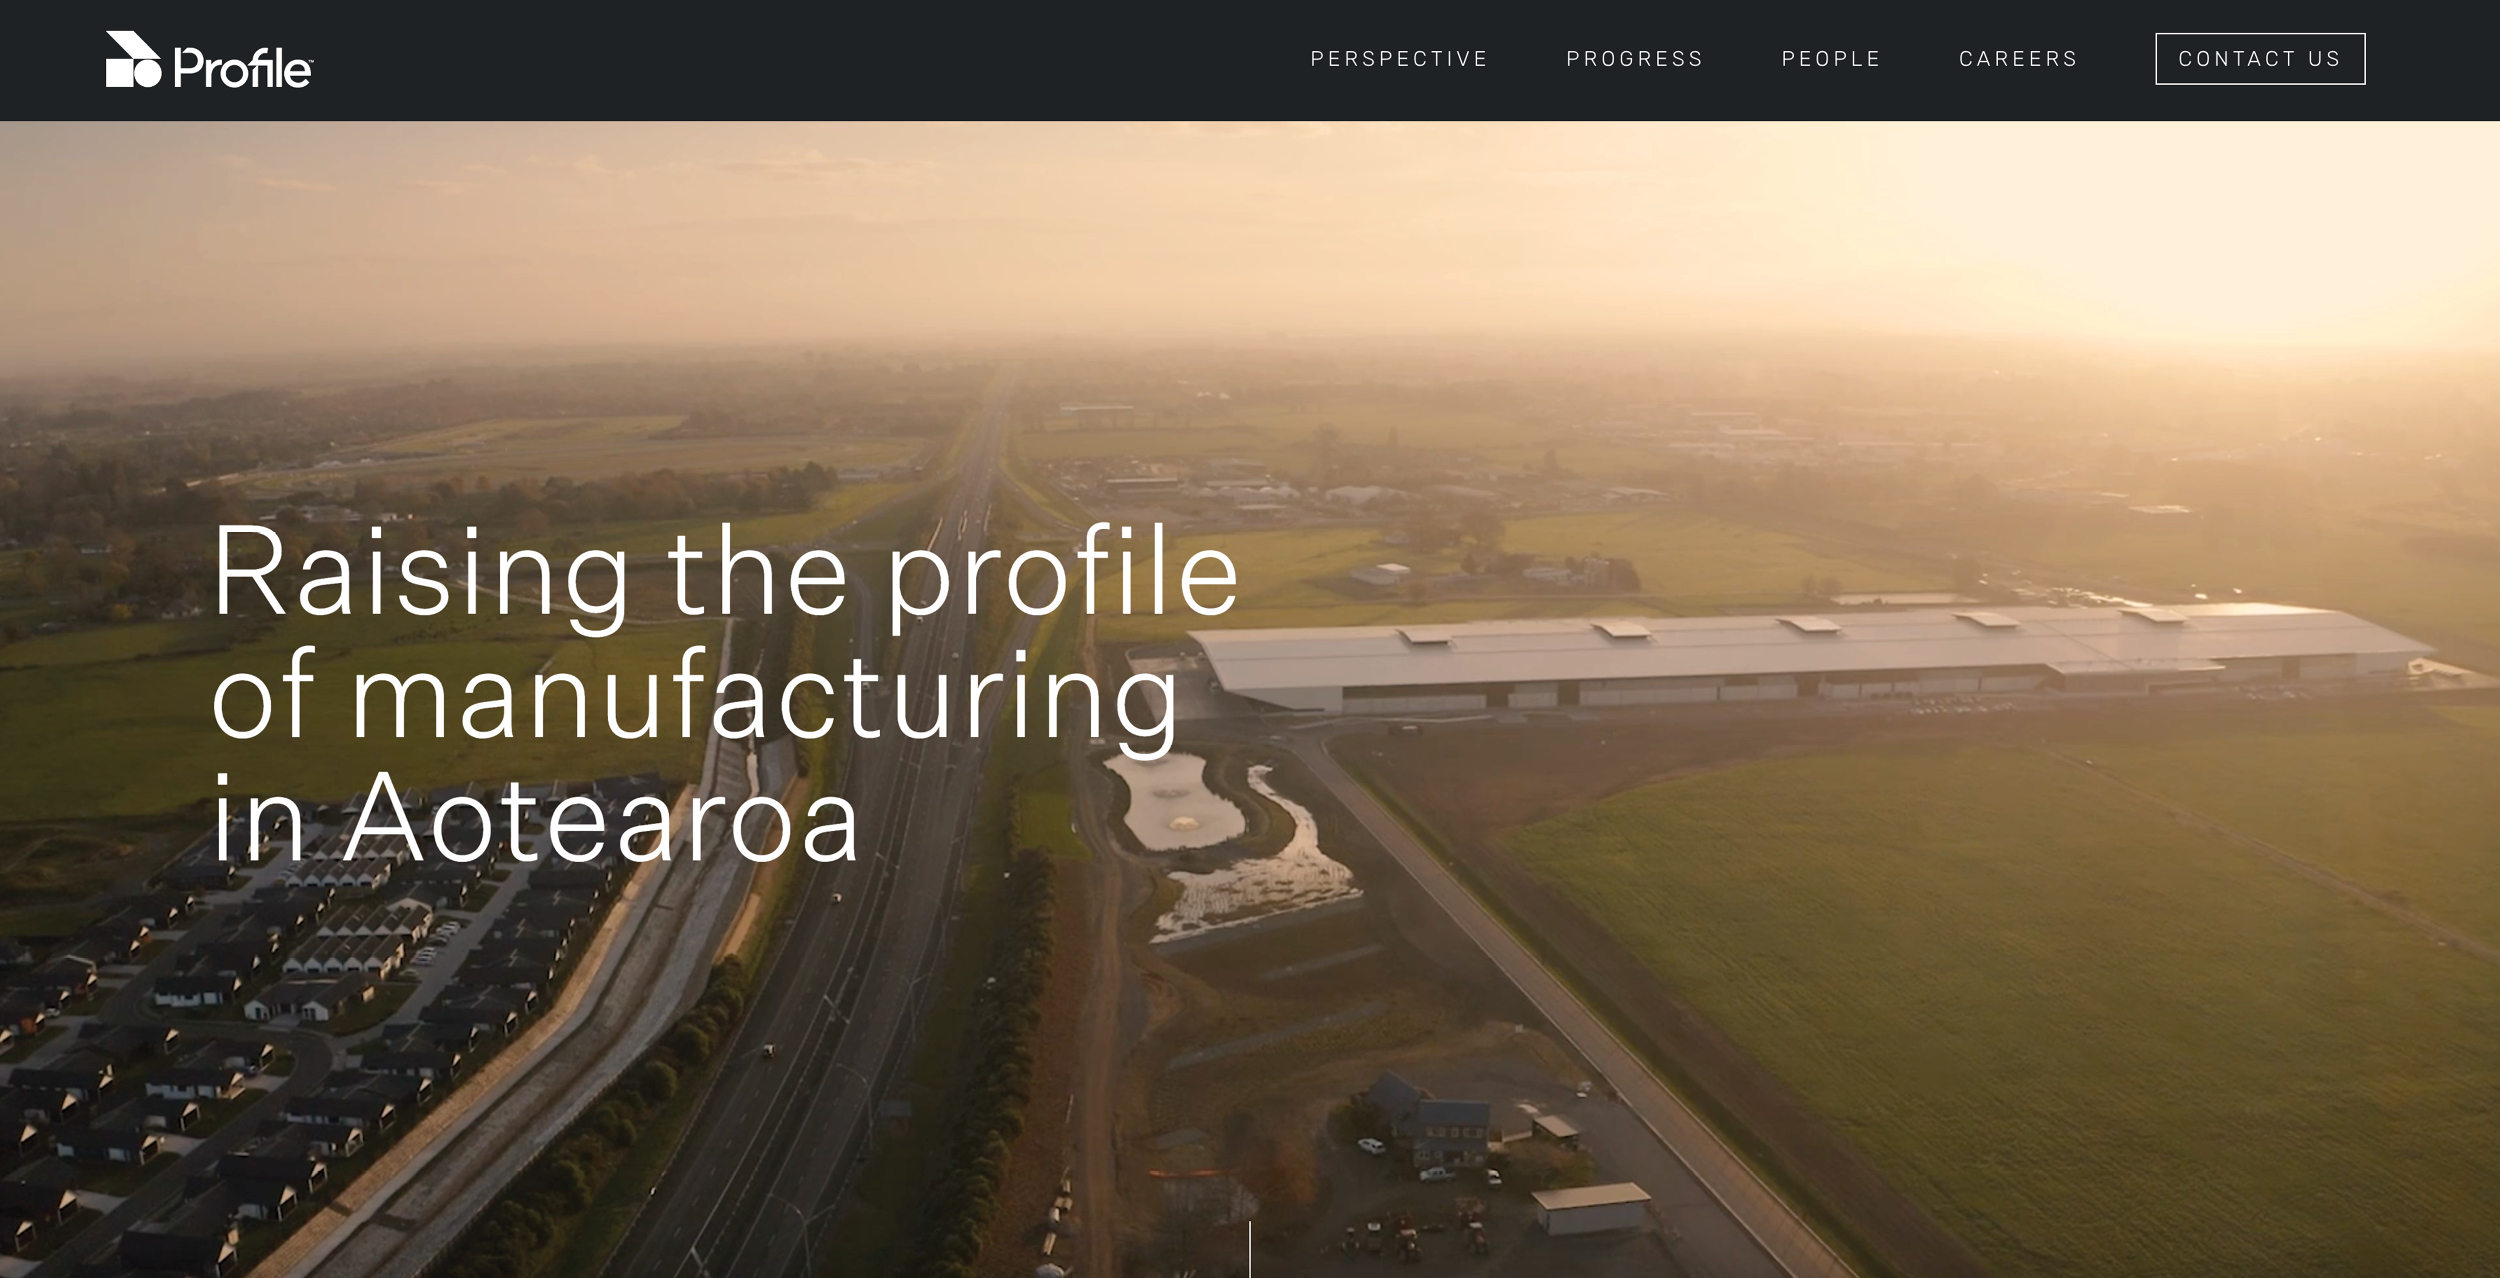Click the Contact Us button
The image size is (2500, 1278).
(2260, 59)
